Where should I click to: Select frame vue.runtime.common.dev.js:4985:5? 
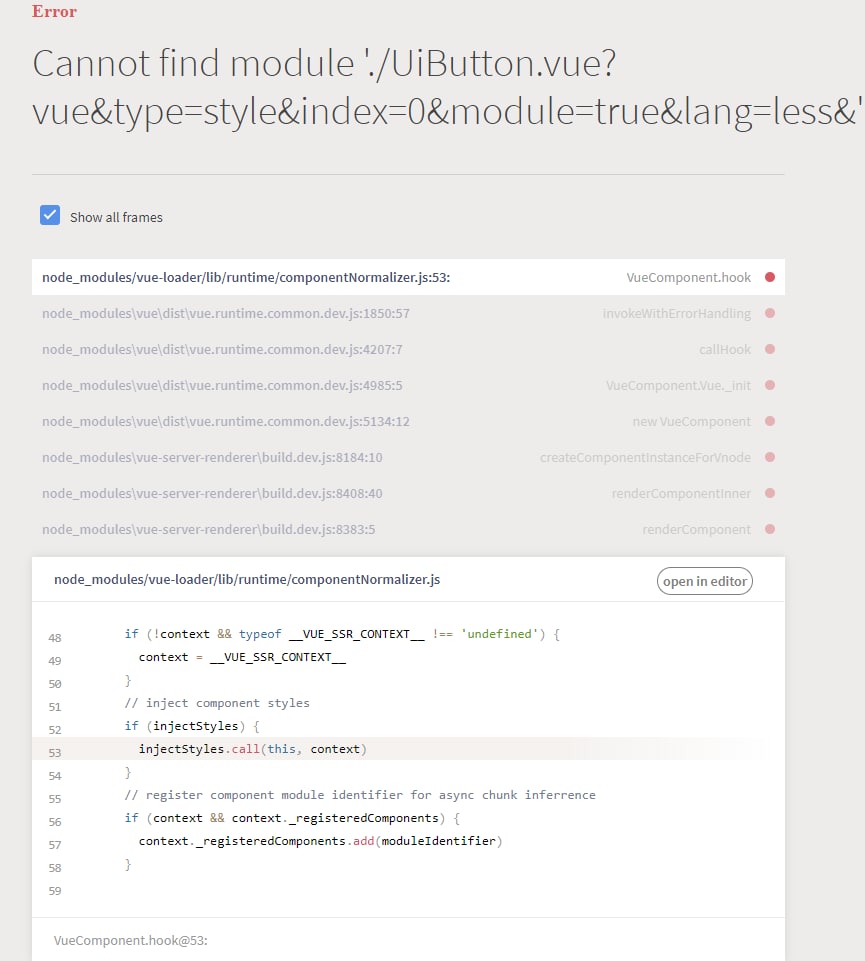coord(408,386)
